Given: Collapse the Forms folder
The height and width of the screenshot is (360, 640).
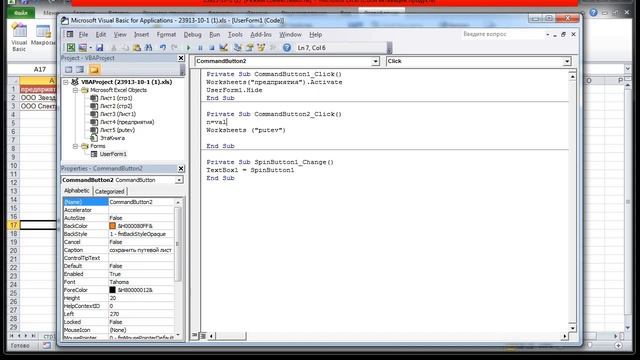Looking at the screenshot, I should pos(76,146).
